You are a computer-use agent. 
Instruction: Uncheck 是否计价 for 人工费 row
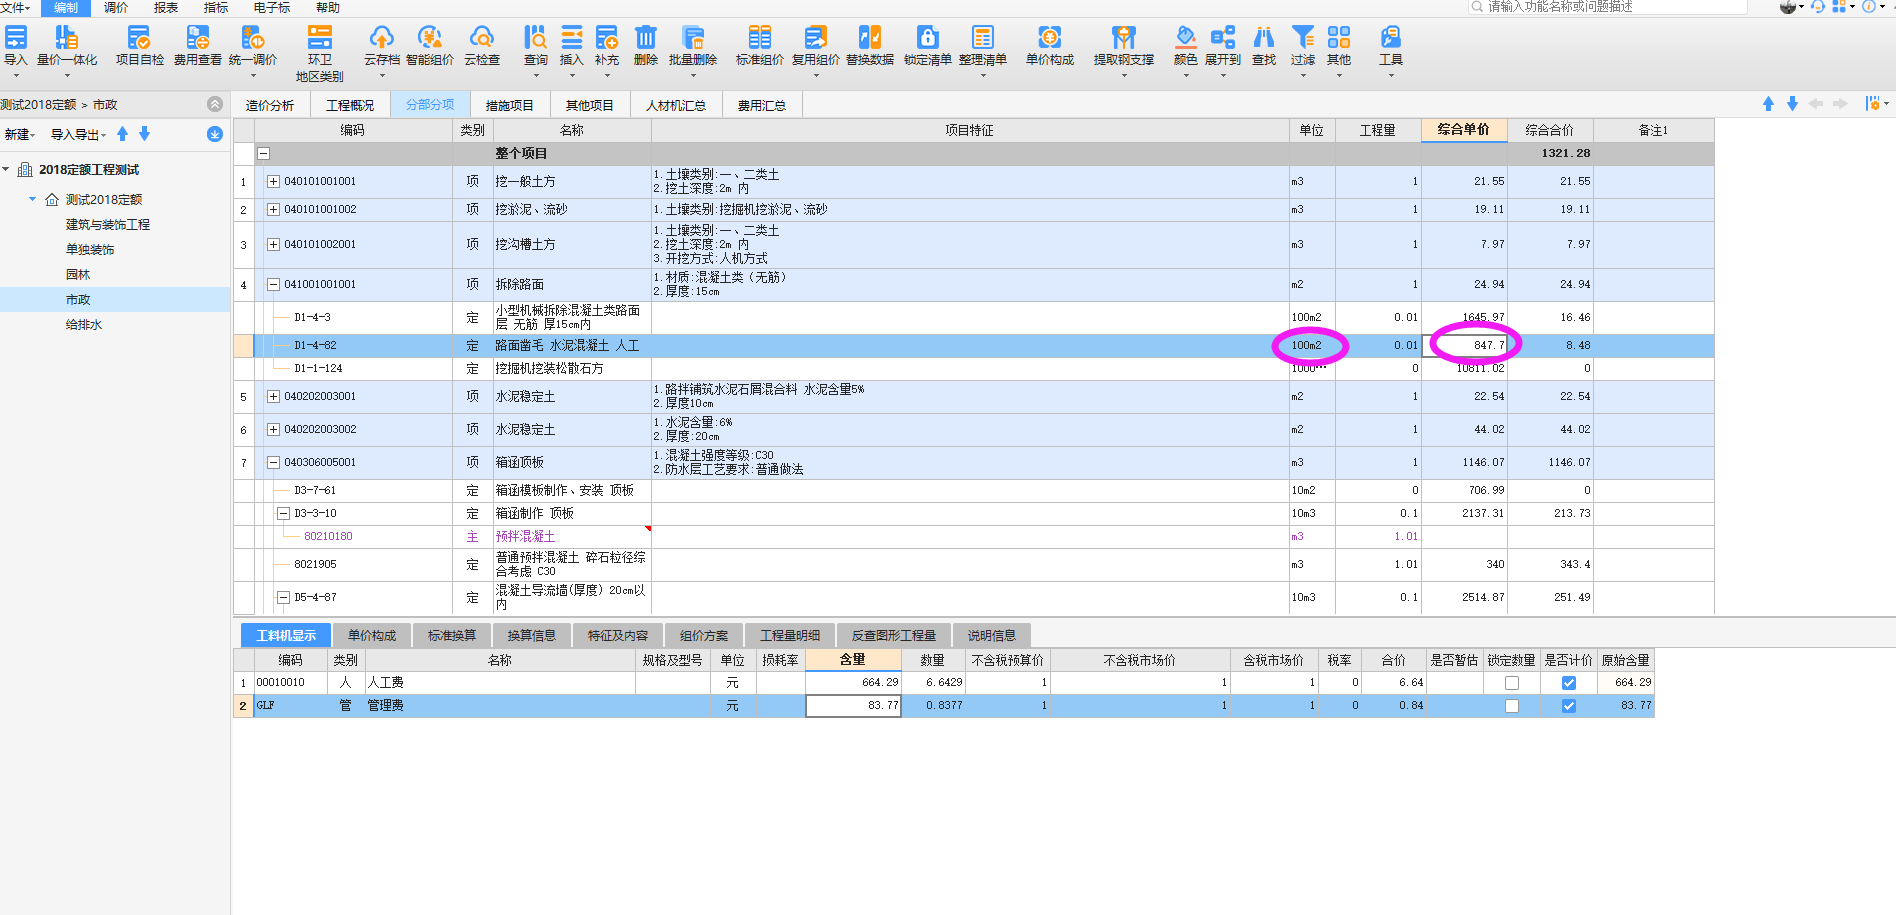[1568, 683]
